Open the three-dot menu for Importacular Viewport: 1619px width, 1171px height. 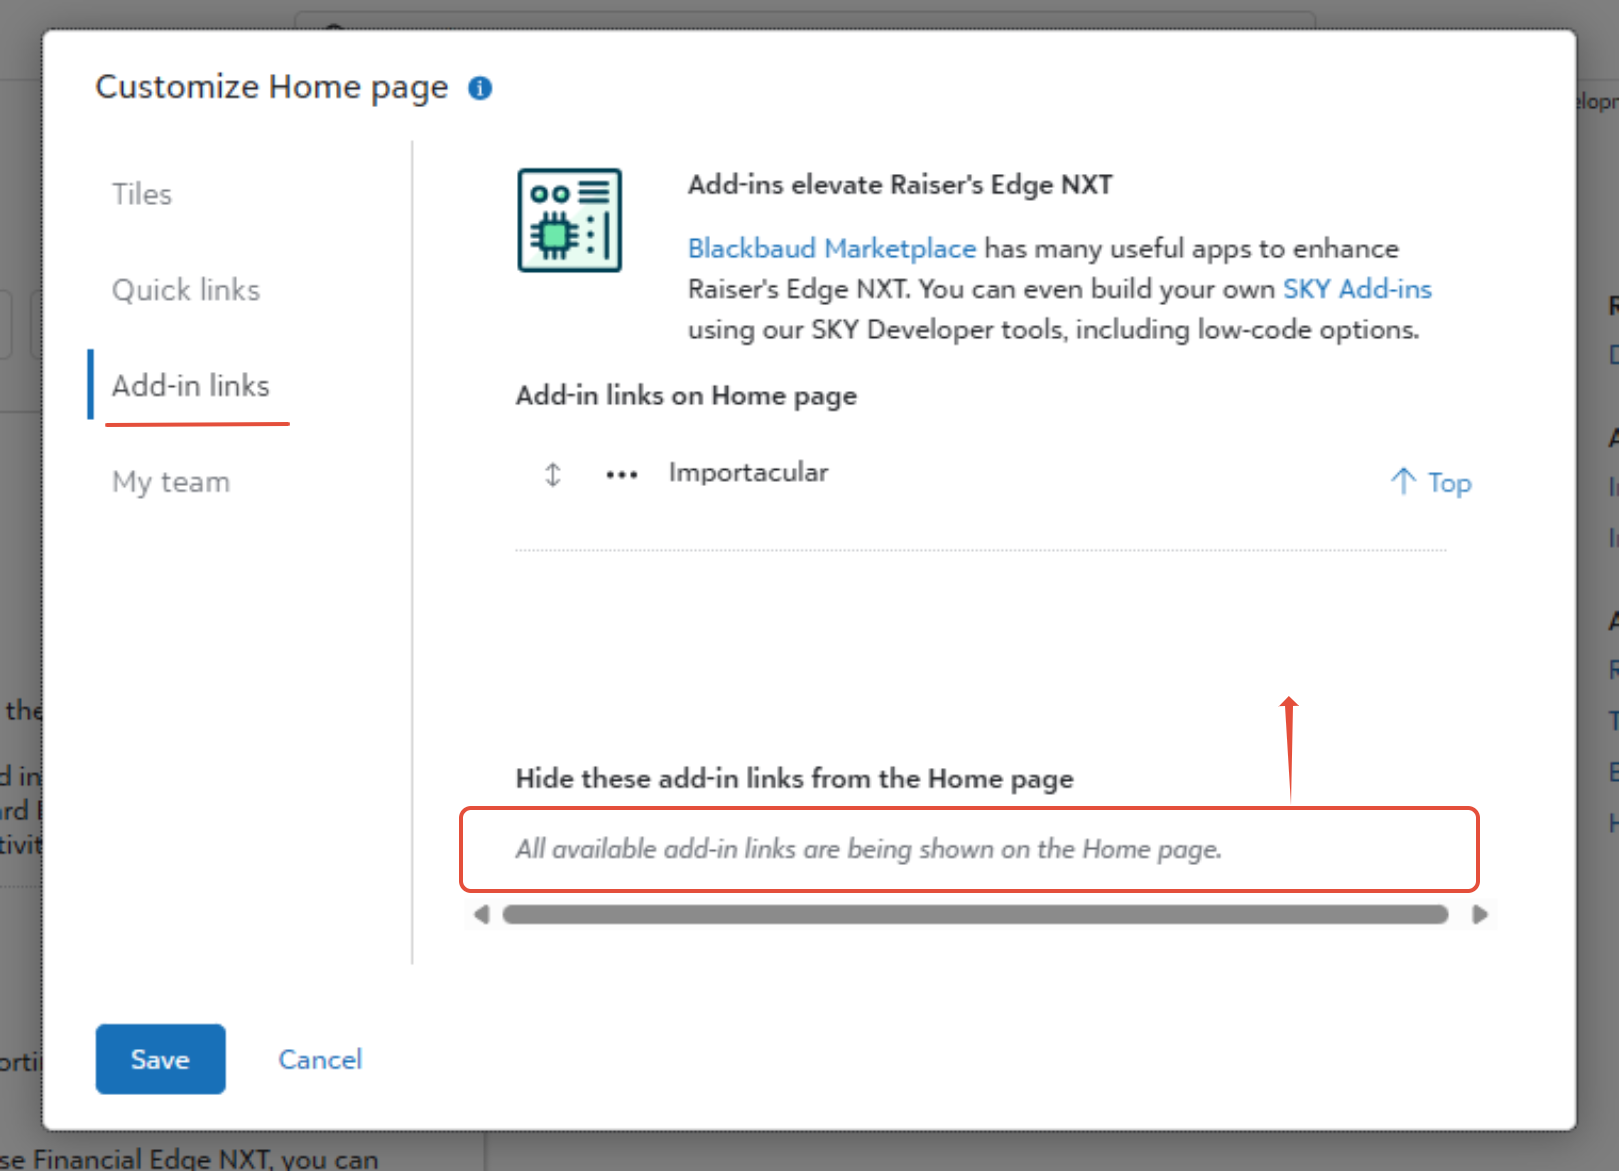point(621,475)
